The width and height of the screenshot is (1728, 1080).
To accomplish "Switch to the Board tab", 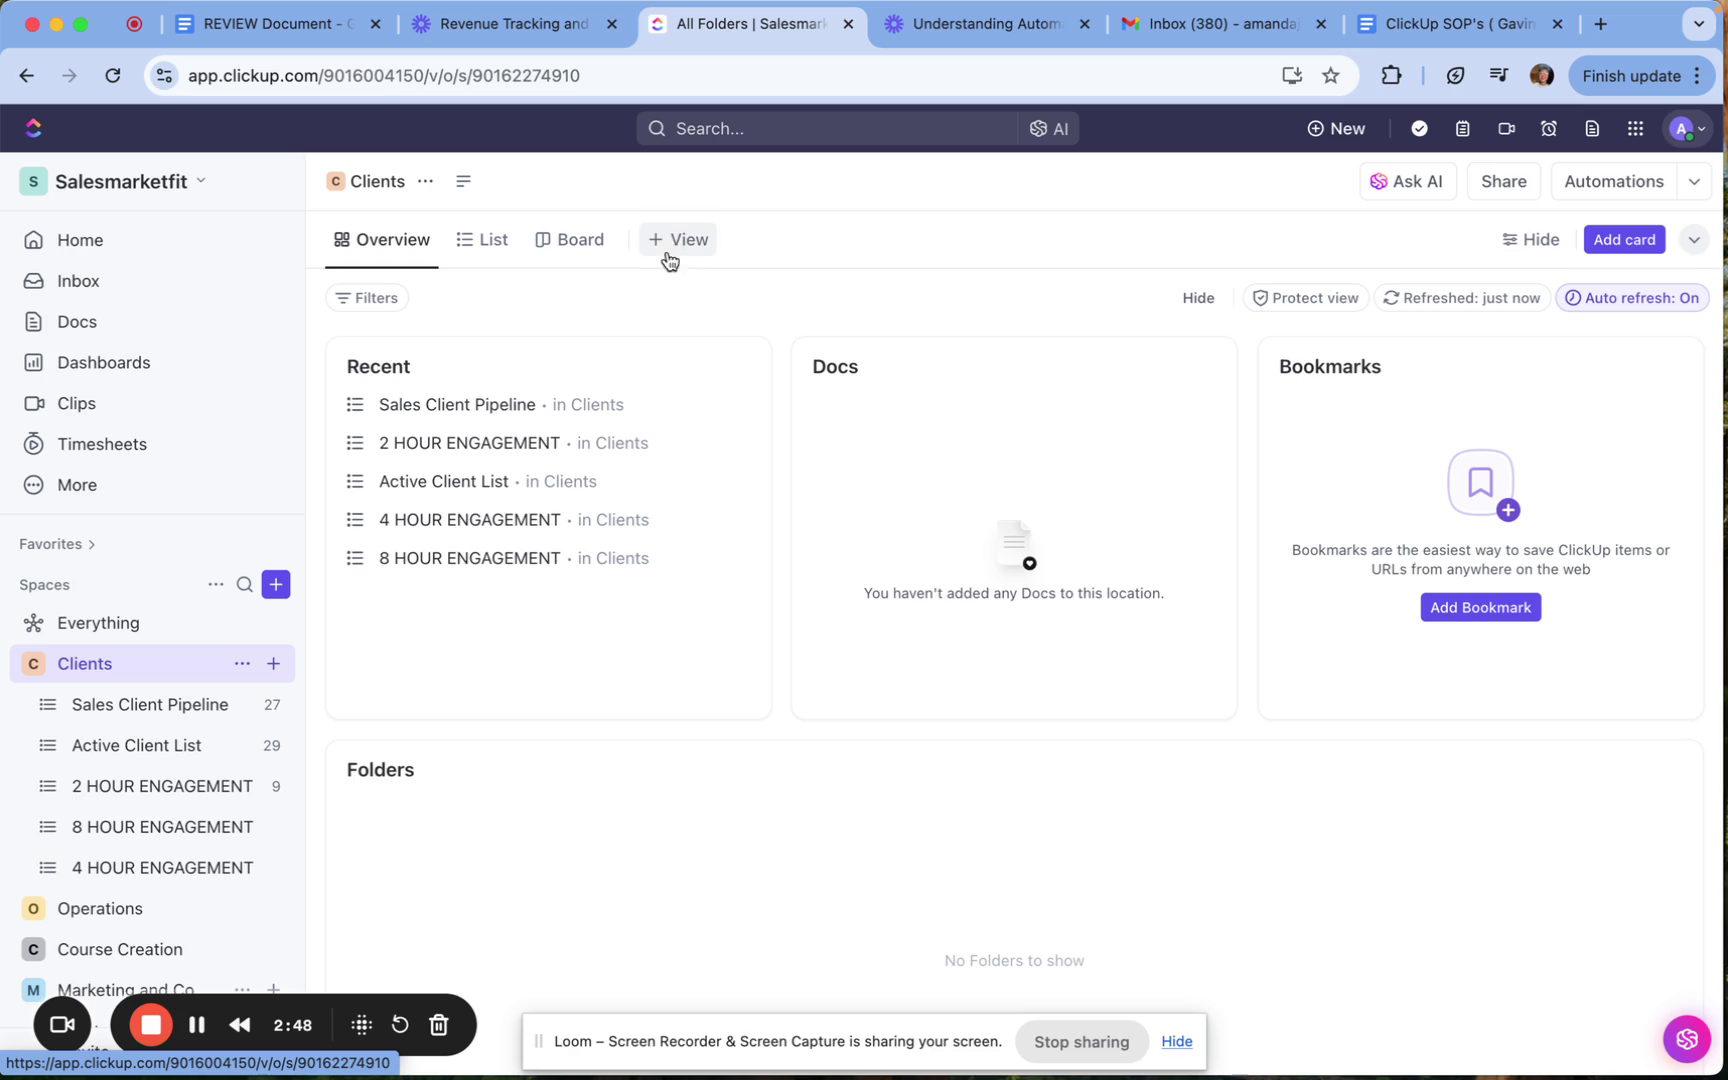I will (x=569, y=239).
